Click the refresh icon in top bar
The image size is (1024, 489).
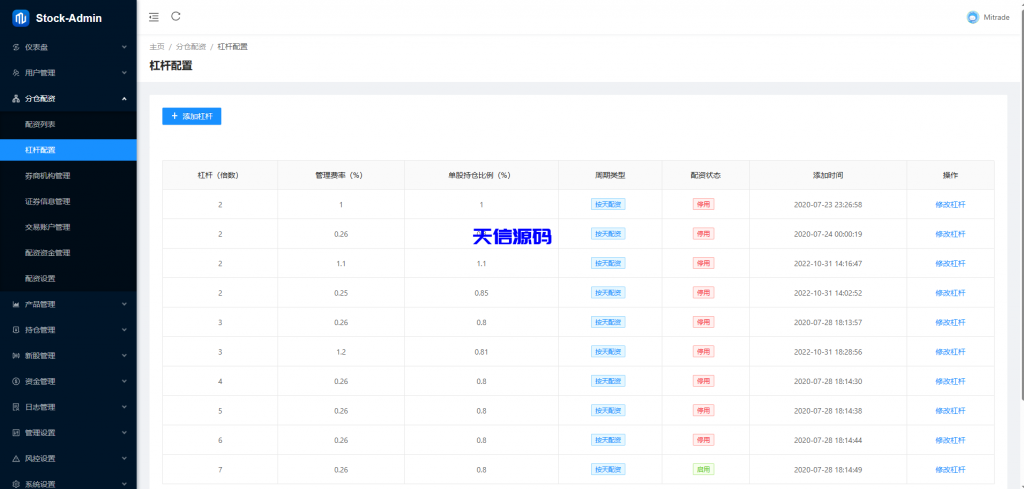(176, 16)
